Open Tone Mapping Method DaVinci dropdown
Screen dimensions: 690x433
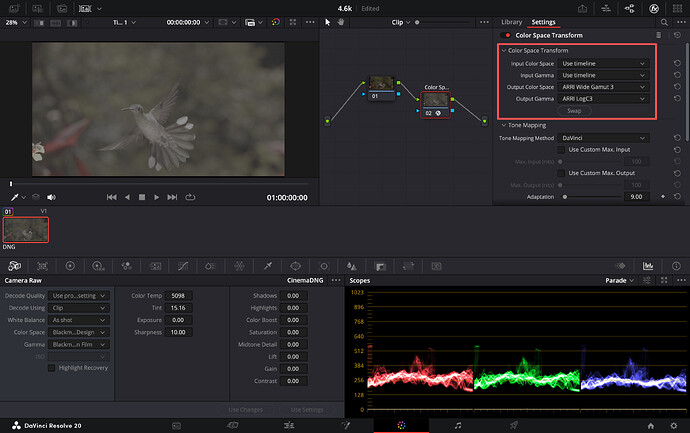603,138
